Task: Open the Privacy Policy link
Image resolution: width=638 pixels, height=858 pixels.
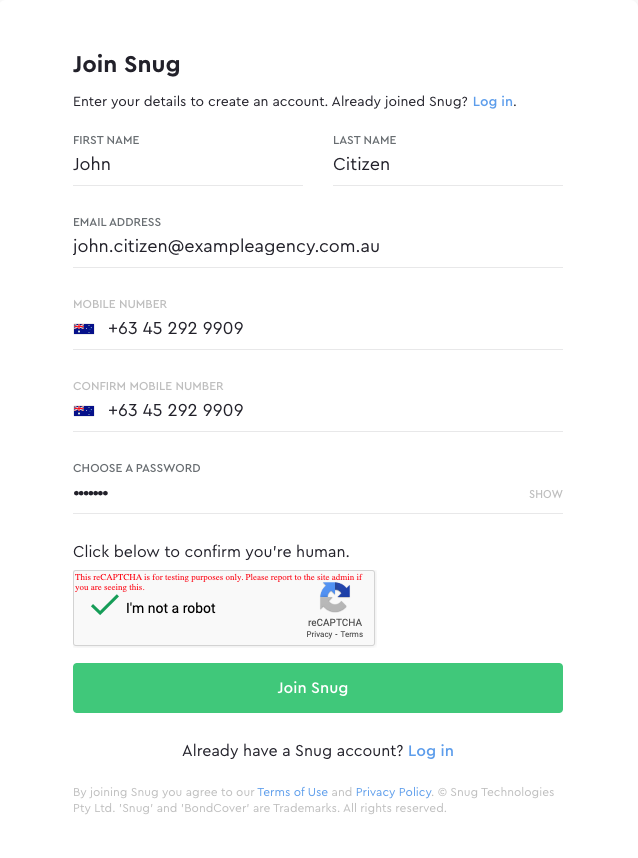Action: pos(393,792)
